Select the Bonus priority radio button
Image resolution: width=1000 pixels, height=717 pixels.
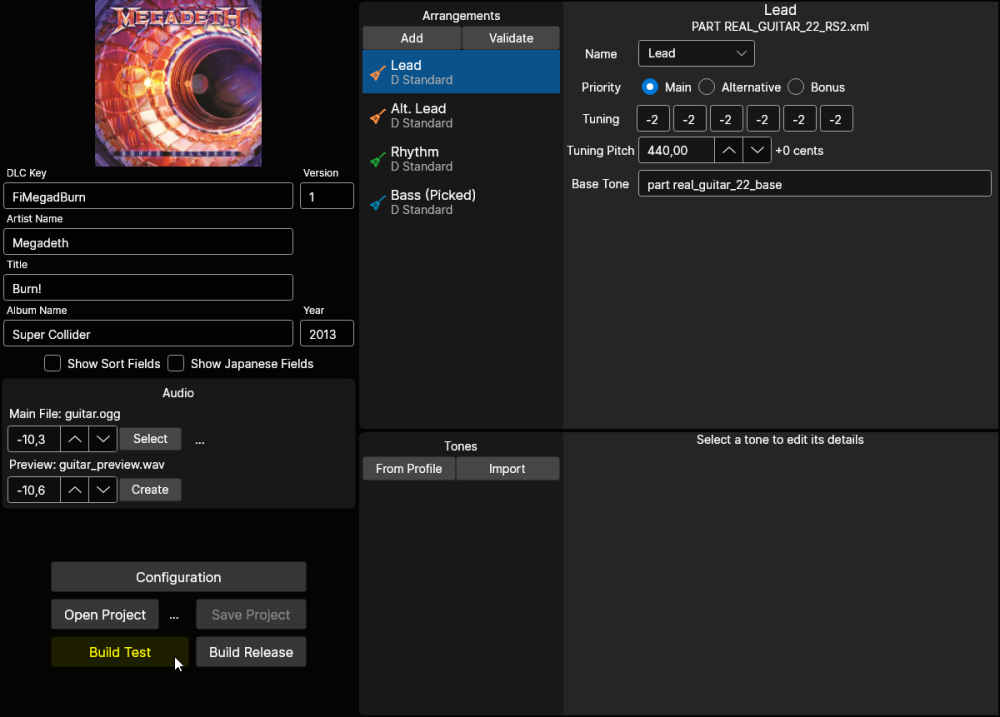[x=796, y=87]
